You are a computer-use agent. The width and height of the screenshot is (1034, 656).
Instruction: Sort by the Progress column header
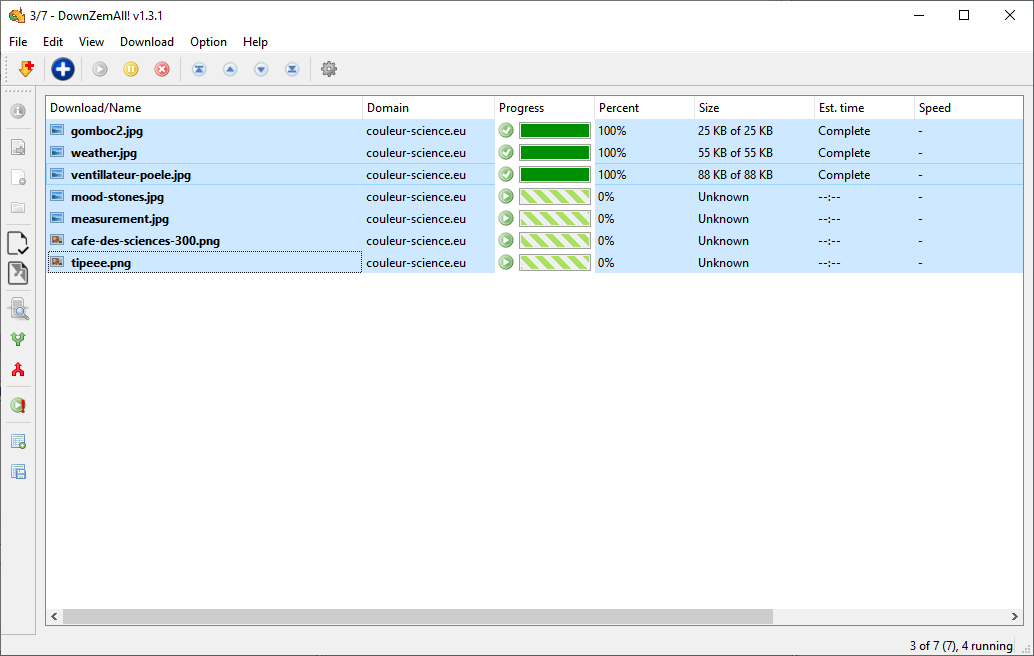545,107
